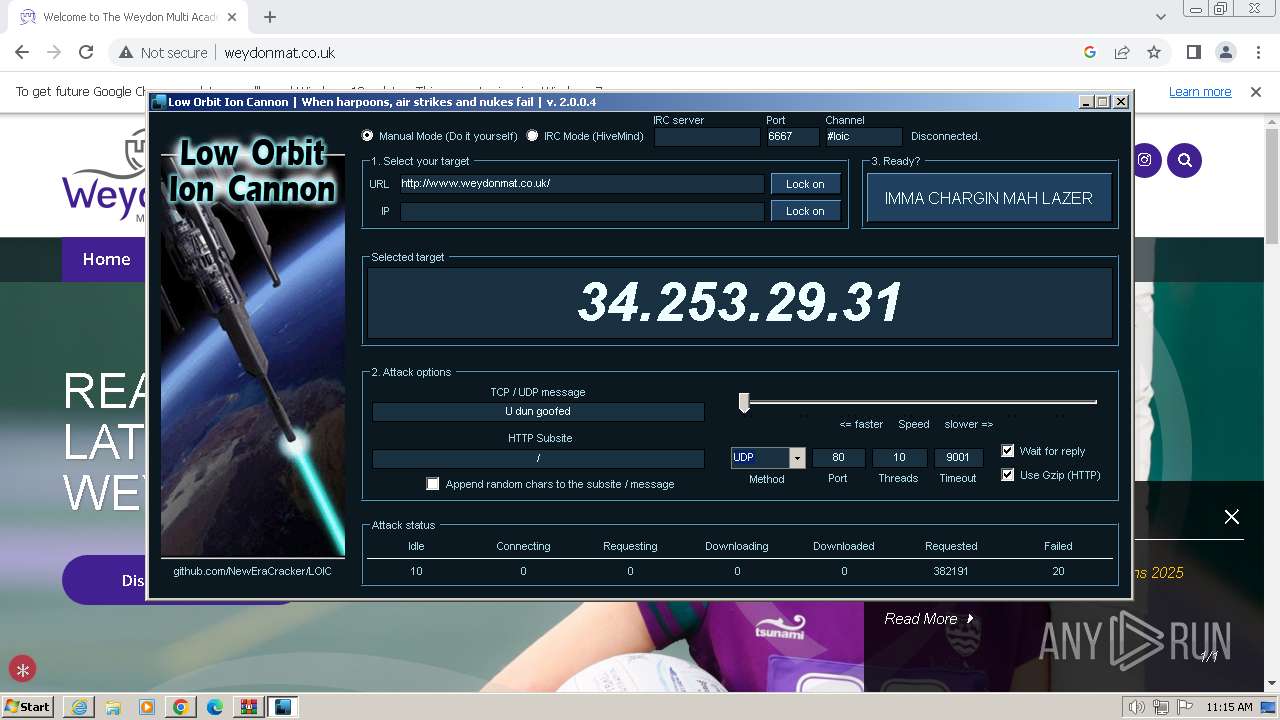Close the Weydon Multi Academy tab
Screen dimensions: 1280x720
click(233, 17)
